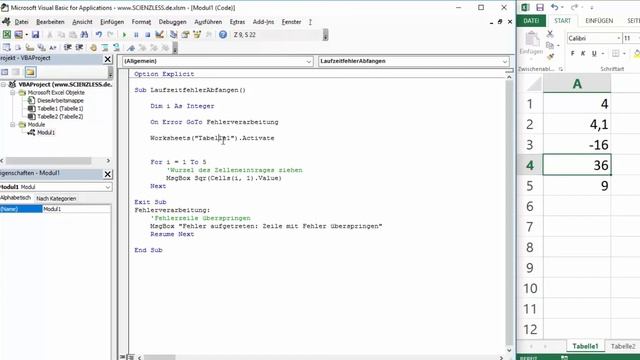The width and height of the screenshot is (640, 360).
Task: Click the Insert UserForm icon in VBA toolbar
Action: [x=18, y=35]
